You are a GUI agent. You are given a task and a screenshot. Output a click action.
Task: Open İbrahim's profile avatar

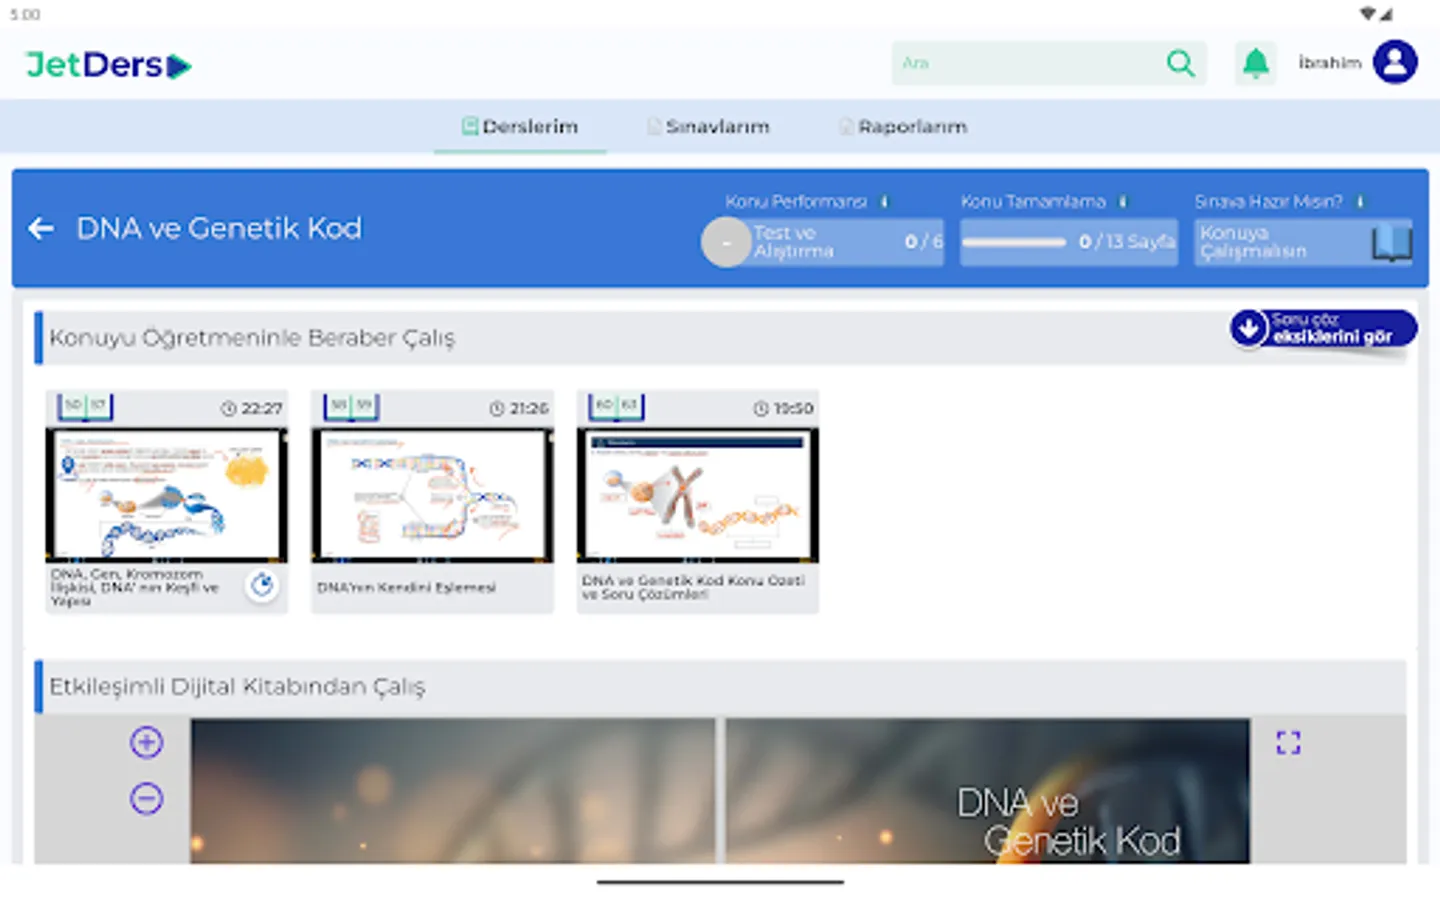pyautogui.click(x=1396, y=62)
